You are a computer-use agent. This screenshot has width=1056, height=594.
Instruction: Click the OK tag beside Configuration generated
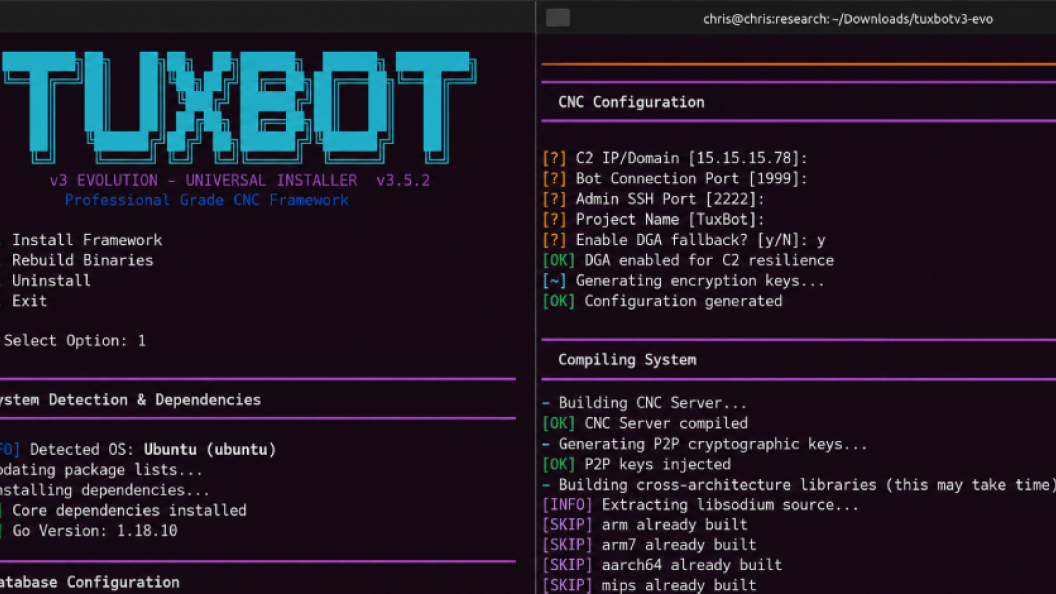click(x=558, y=301)
